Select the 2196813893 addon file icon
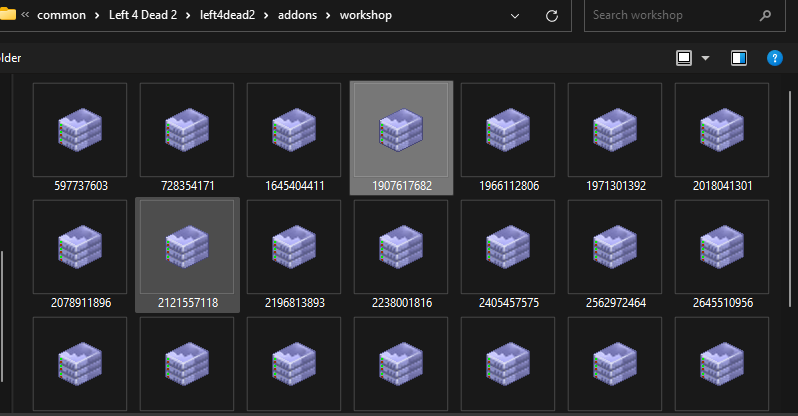The image size is (798, 416). [294, 247]
